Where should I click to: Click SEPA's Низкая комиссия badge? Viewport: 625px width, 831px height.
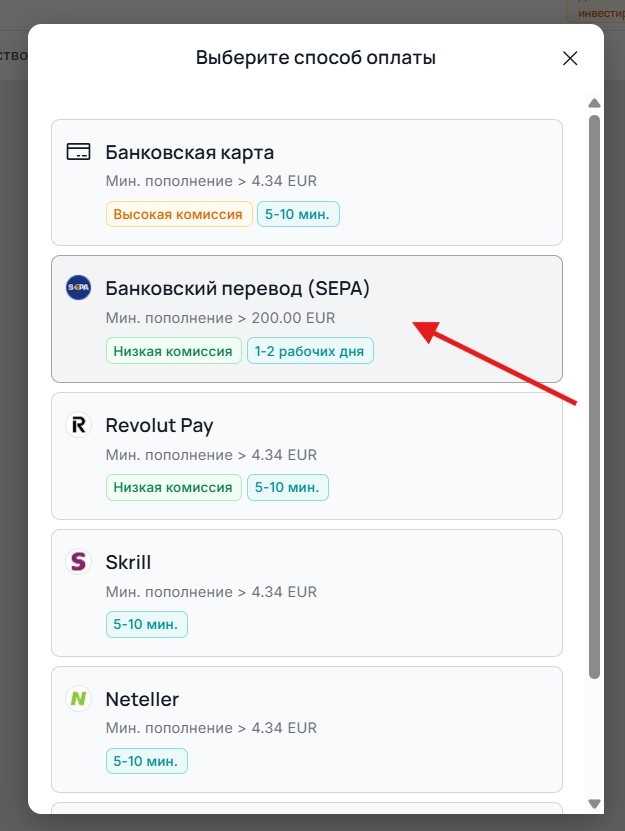coord(173,351)
